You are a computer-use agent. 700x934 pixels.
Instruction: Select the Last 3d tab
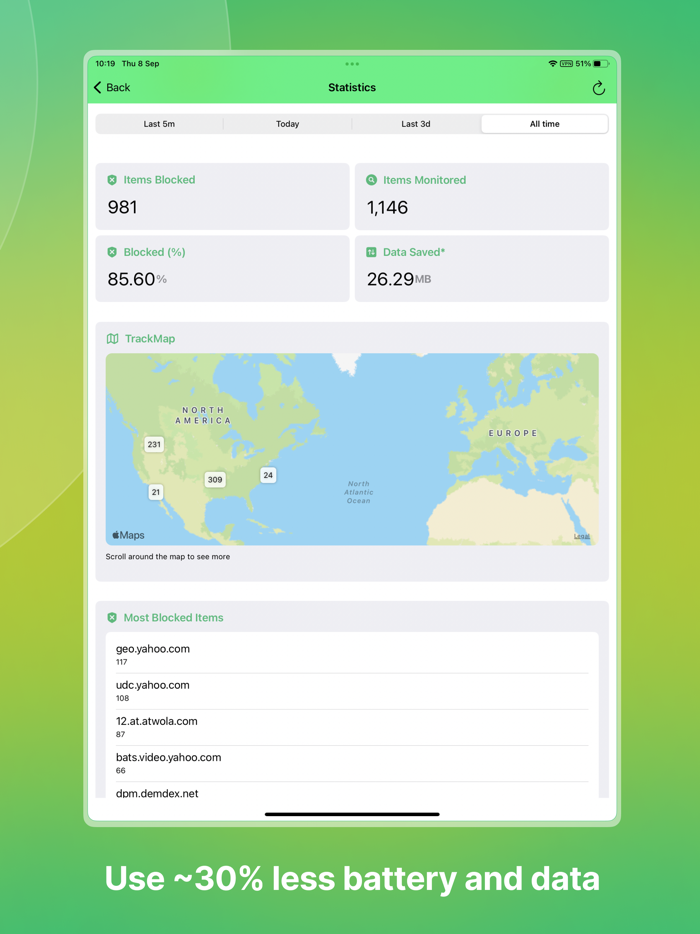pos(416,124)
